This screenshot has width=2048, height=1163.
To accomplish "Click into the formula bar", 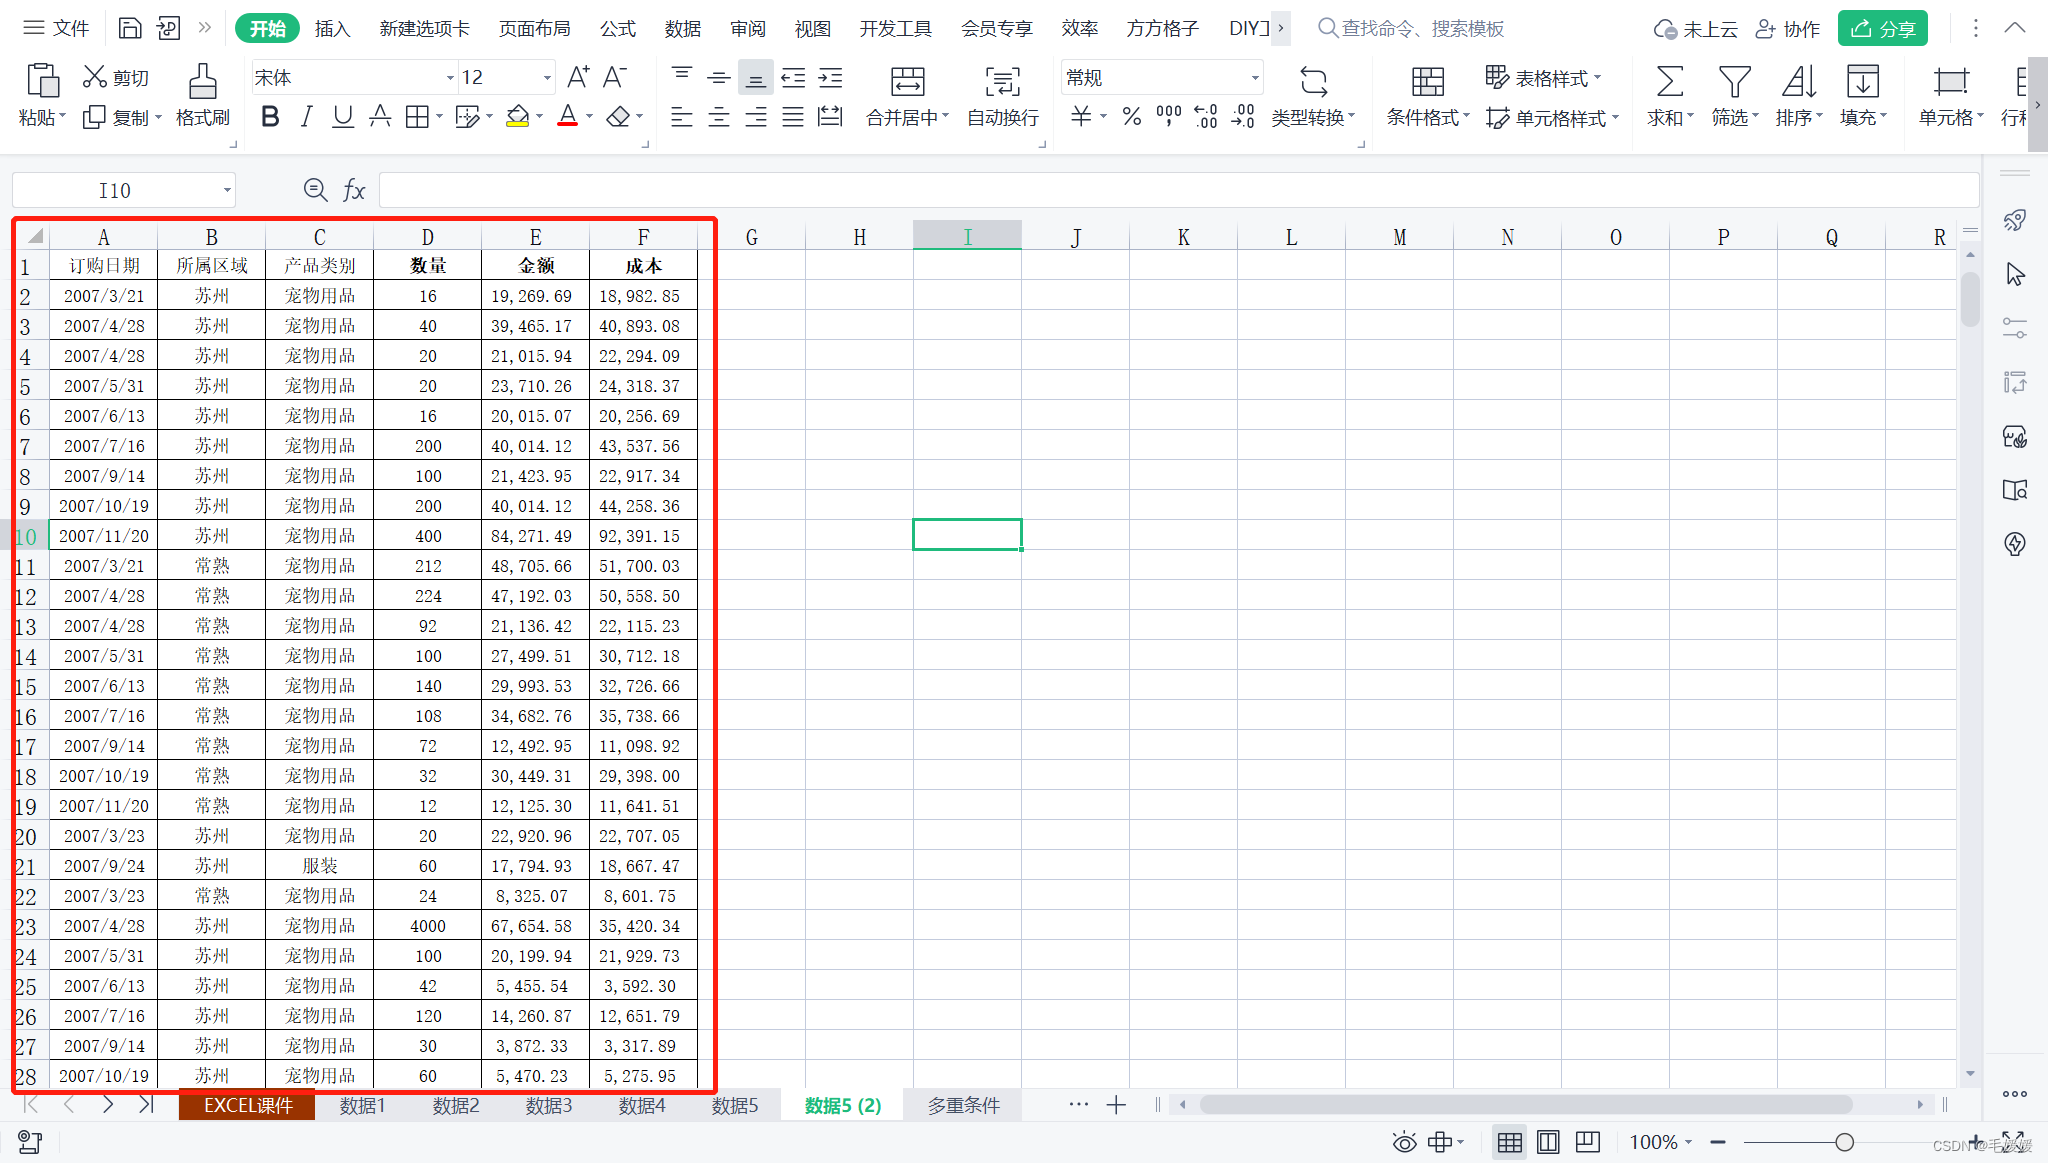I will point(1179,190).
